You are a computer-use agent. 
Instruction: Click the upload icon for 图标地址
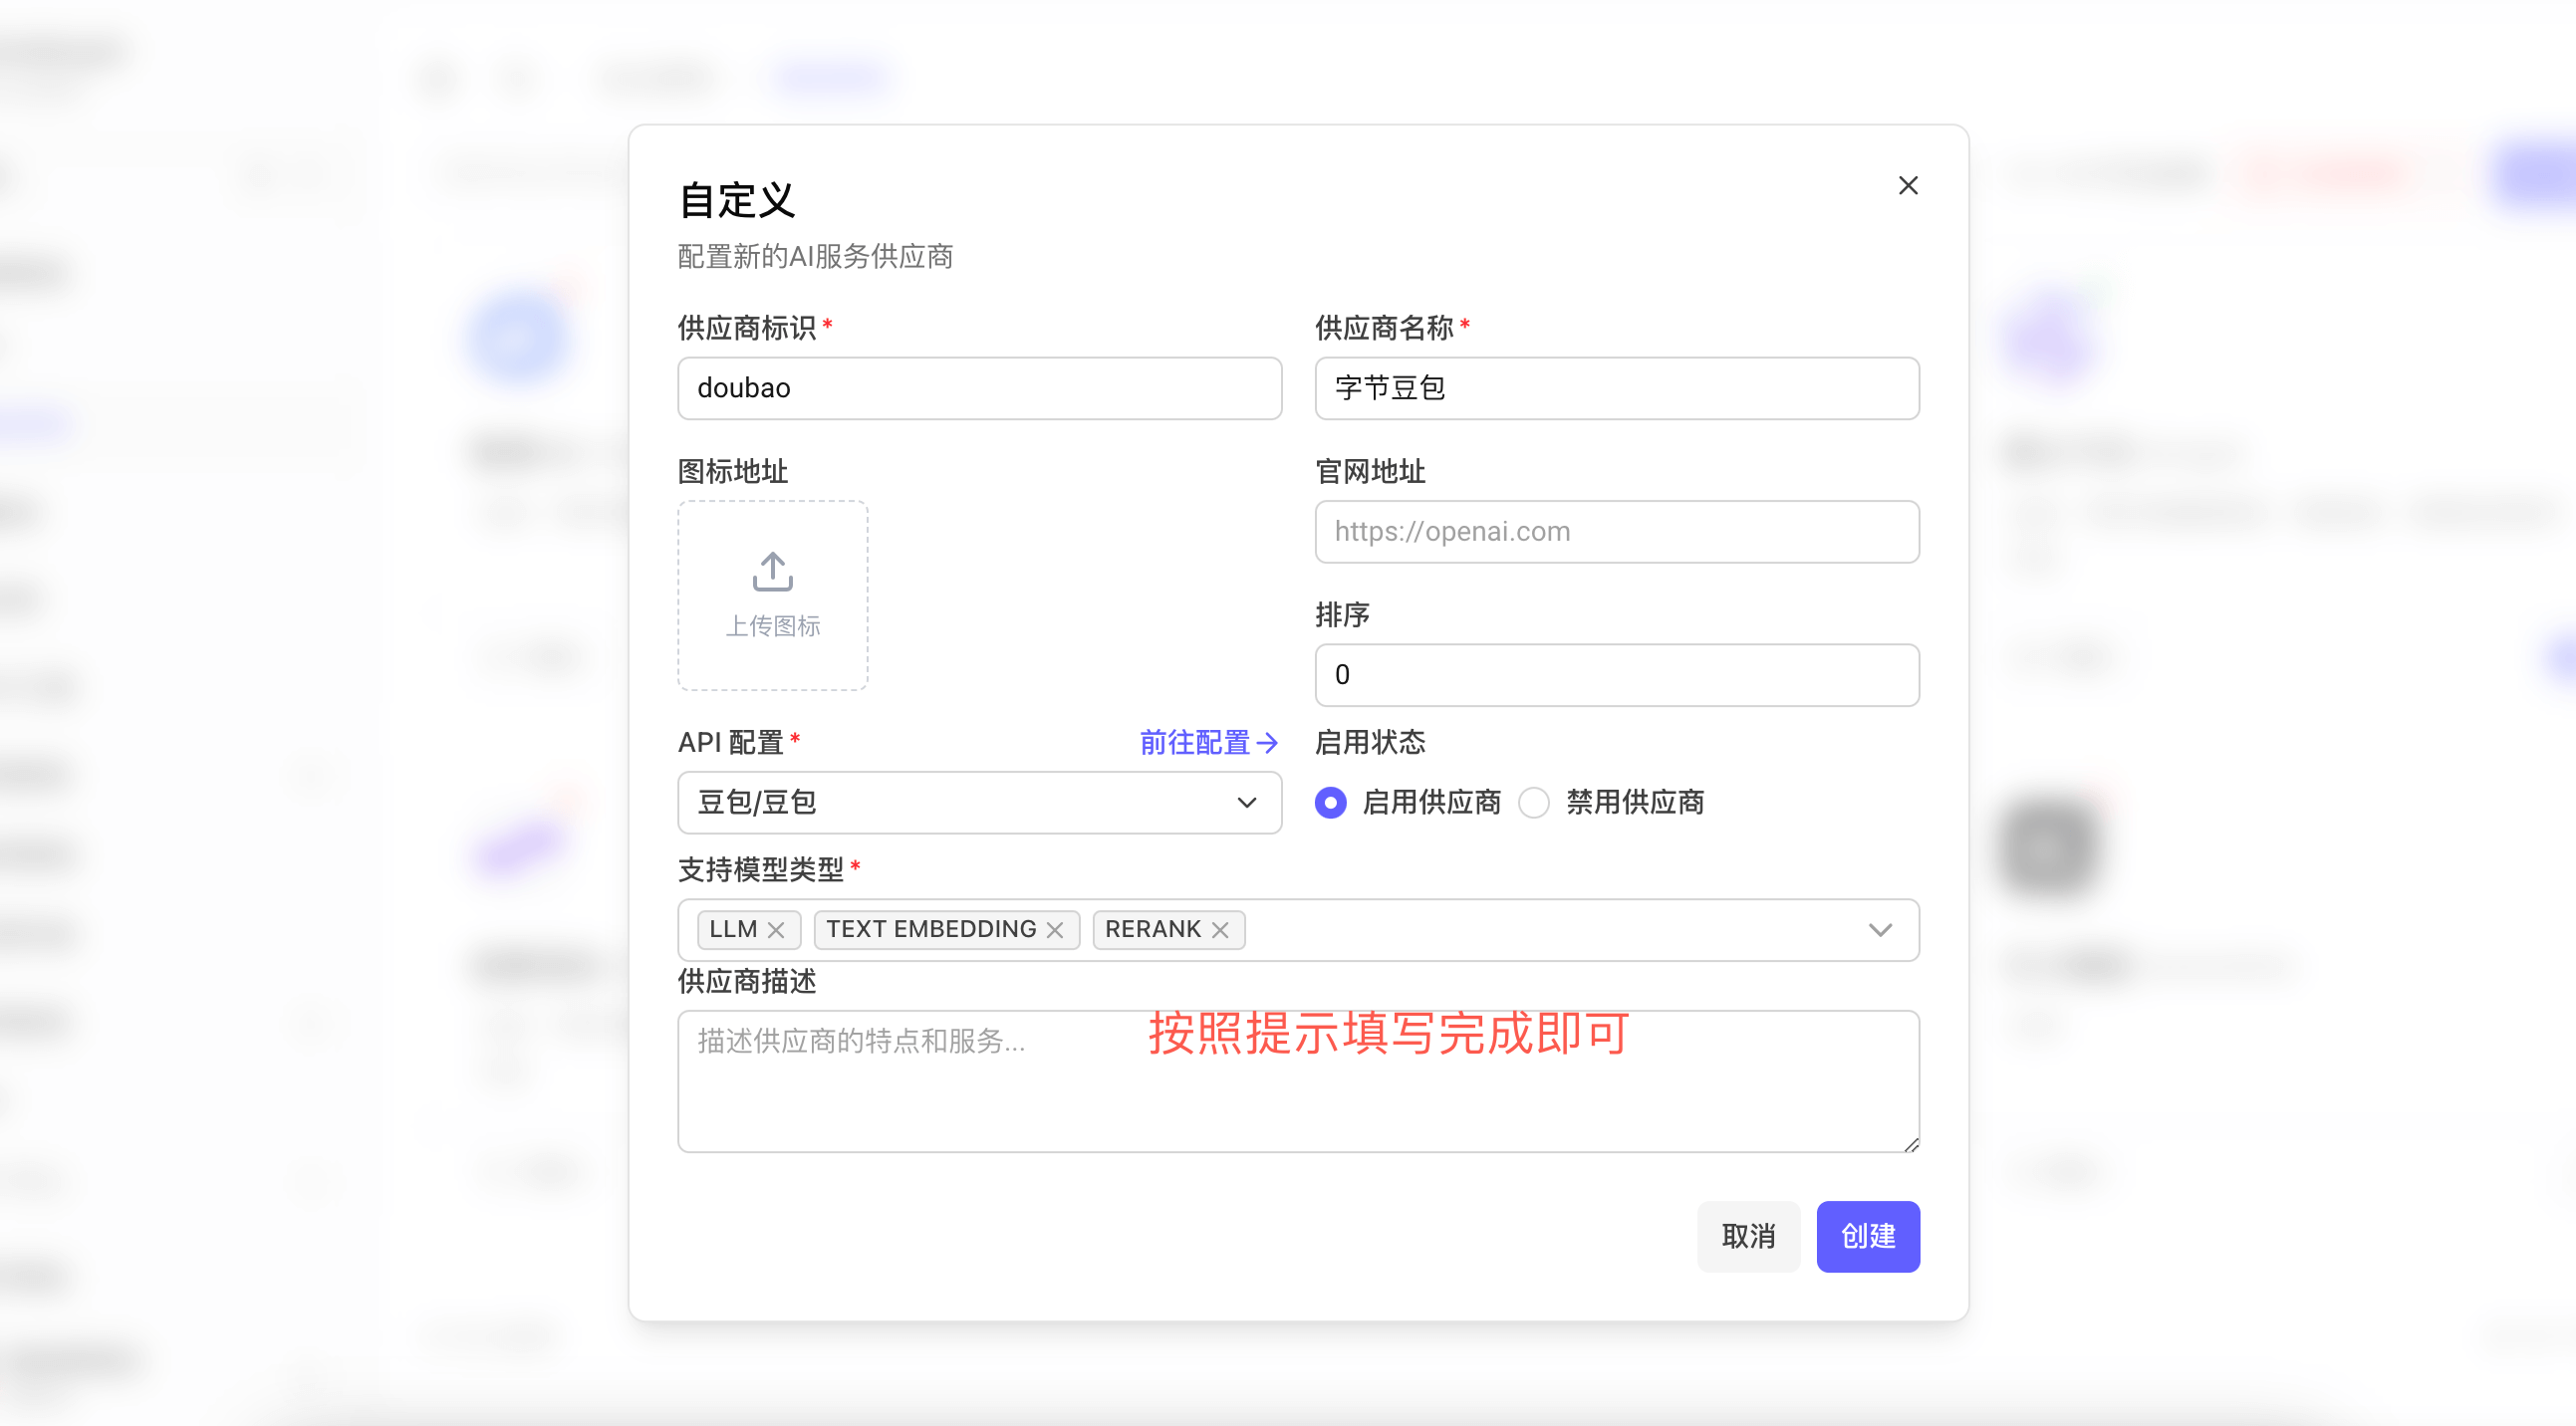pos(772,571)
